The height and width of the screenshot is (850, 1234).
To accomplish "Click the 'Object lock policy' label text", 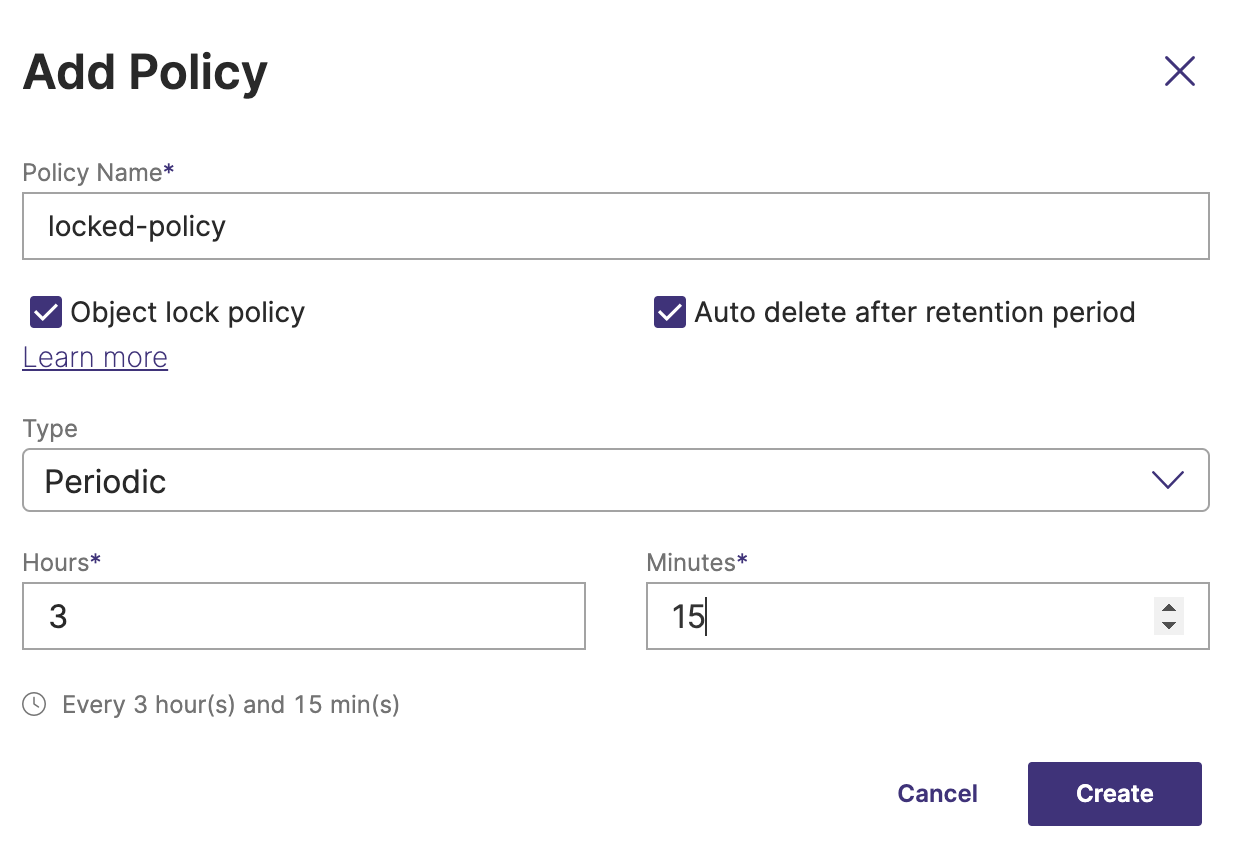I will tap(187, 313).
